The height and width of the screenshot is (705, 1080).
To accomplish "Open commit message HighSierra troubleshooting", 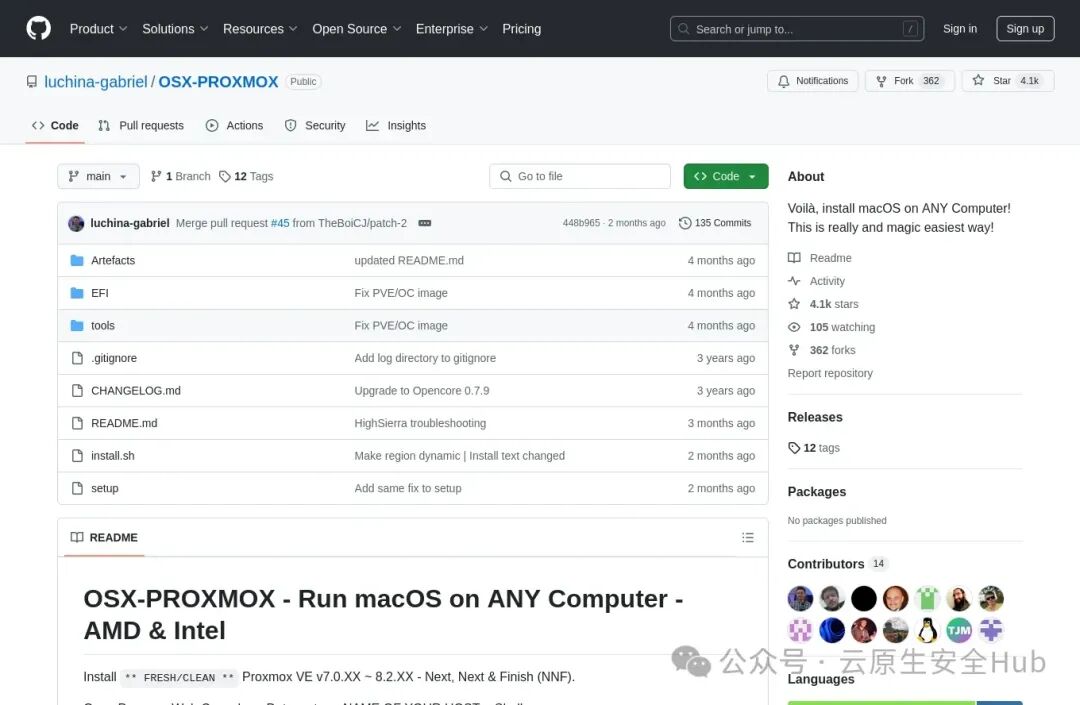I will tap(420, 423).
